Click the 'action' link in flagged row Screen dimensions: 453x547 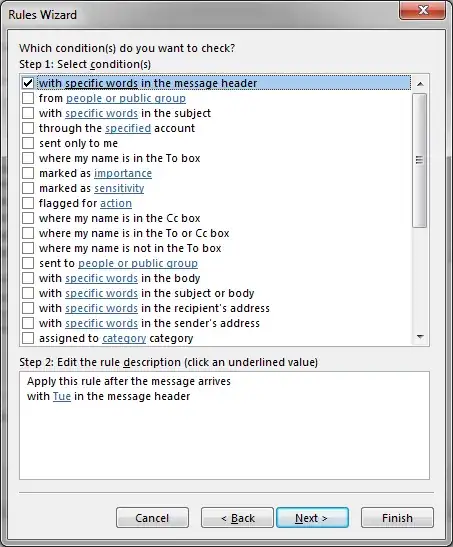(116, 203)
